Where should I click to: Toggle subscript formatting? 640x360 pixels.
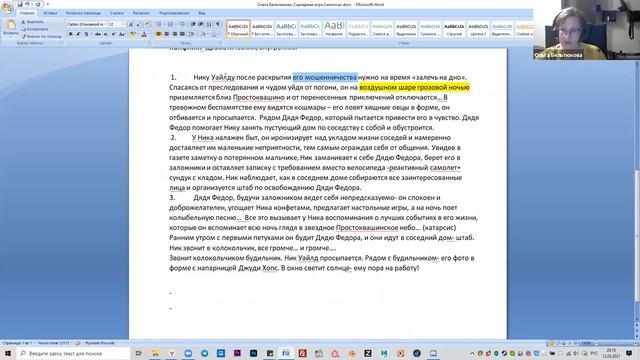(x=106, y=34)
